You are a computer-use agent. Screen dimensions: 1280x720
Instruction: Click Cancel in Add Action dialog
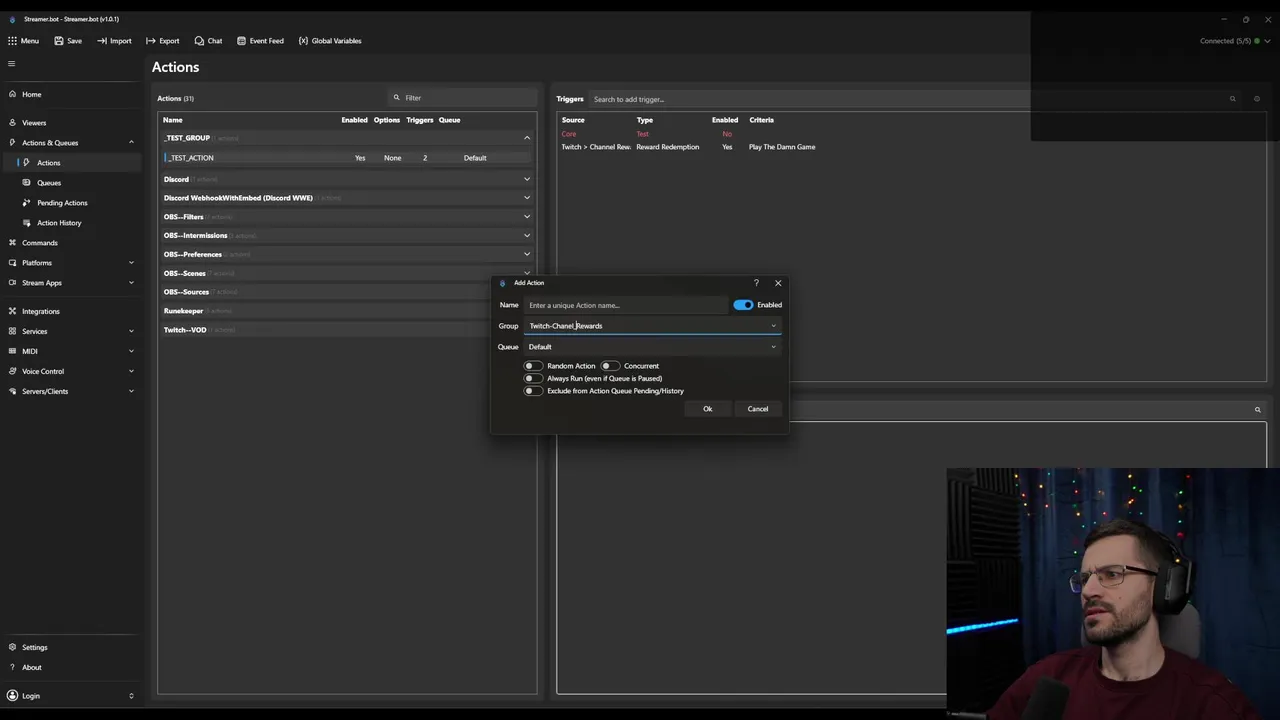[758, 409]
